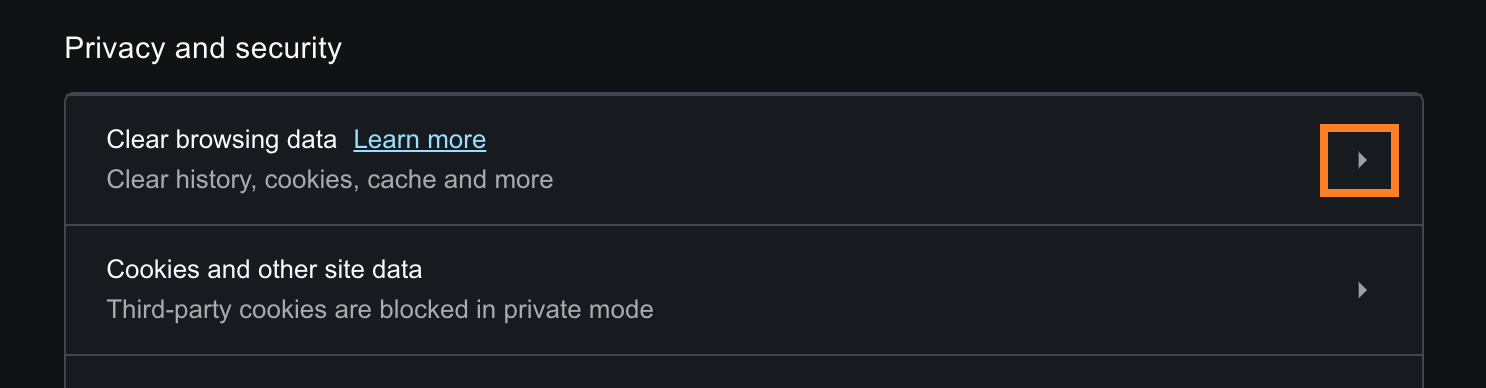Expand the orange-highlighted chevron on the first row
1486x388 pixels.
(1360, 160)
